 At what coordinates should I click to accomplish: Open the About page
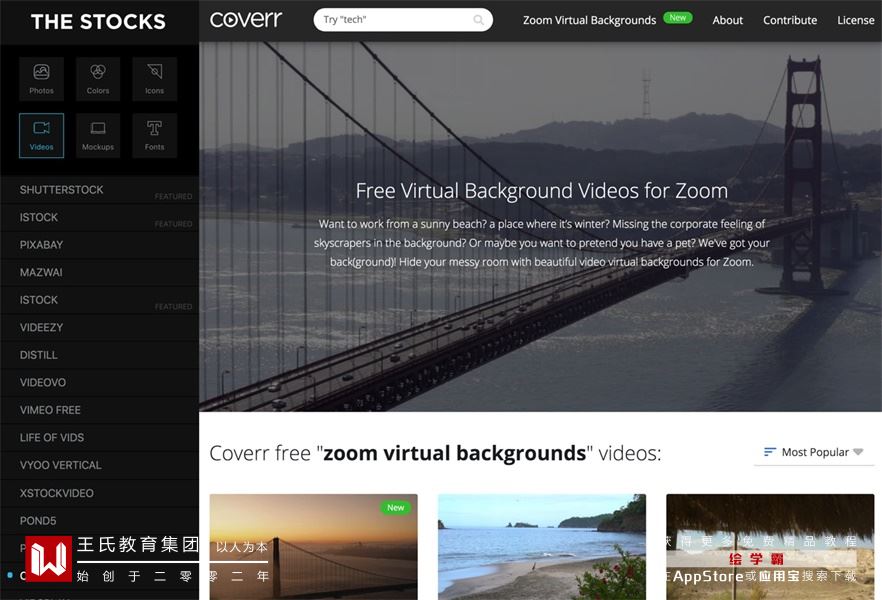coord(727,20)
